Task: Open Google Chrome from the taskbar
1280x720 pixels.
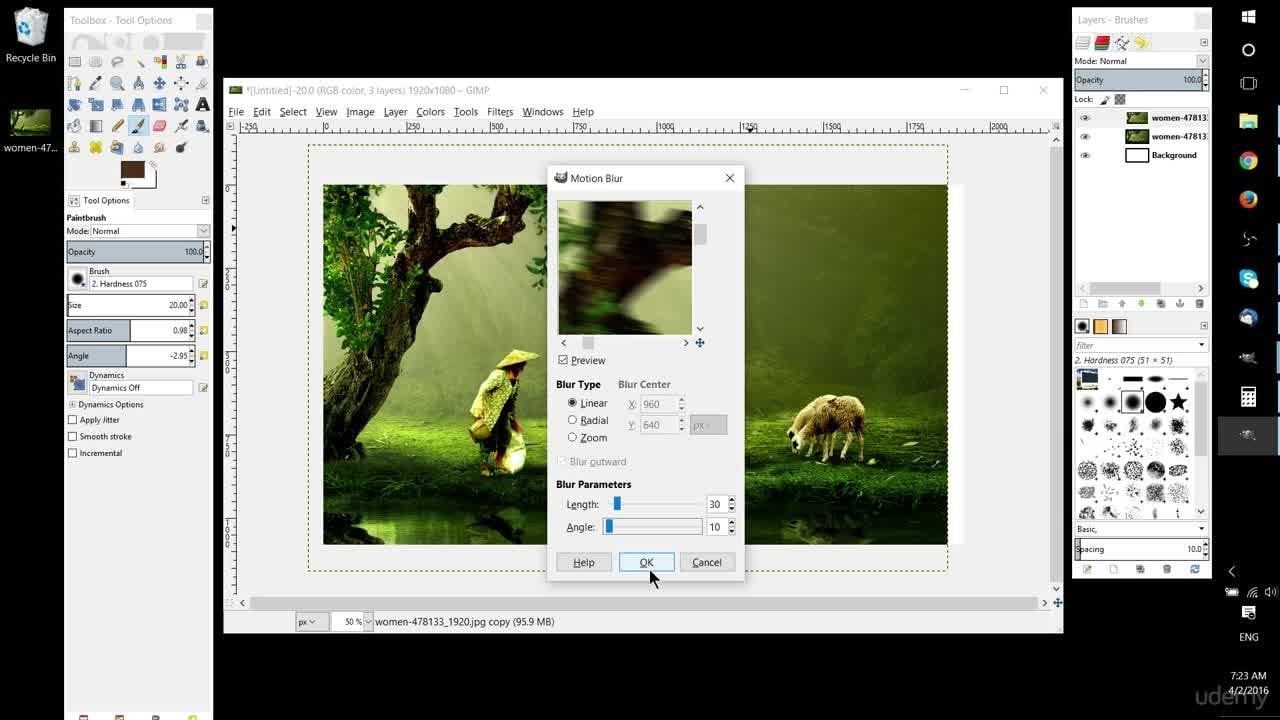Action: pos(1248,160)
